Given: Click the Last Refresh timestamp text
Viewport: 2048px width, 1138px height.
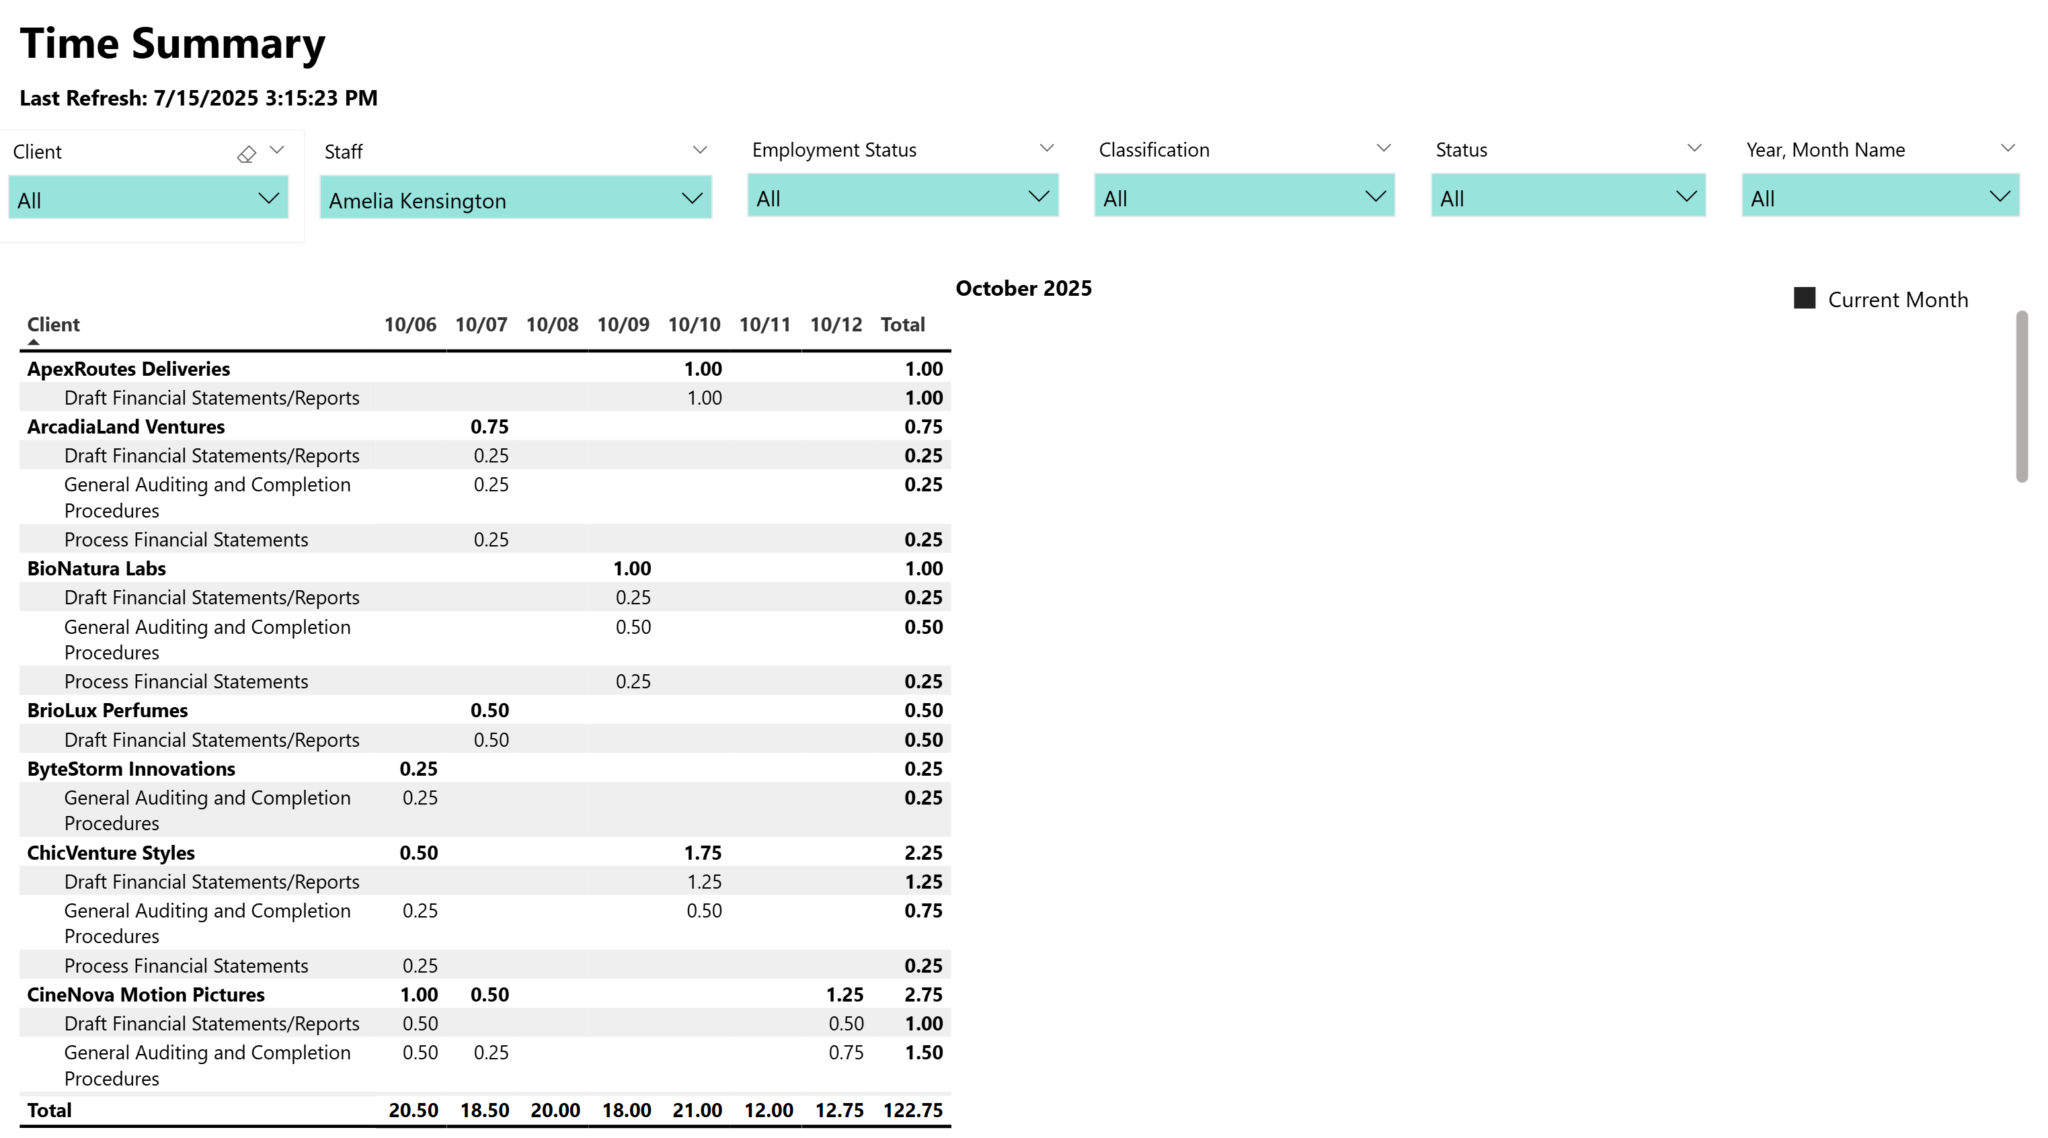Looking at the screenshot, I should 198,98.
